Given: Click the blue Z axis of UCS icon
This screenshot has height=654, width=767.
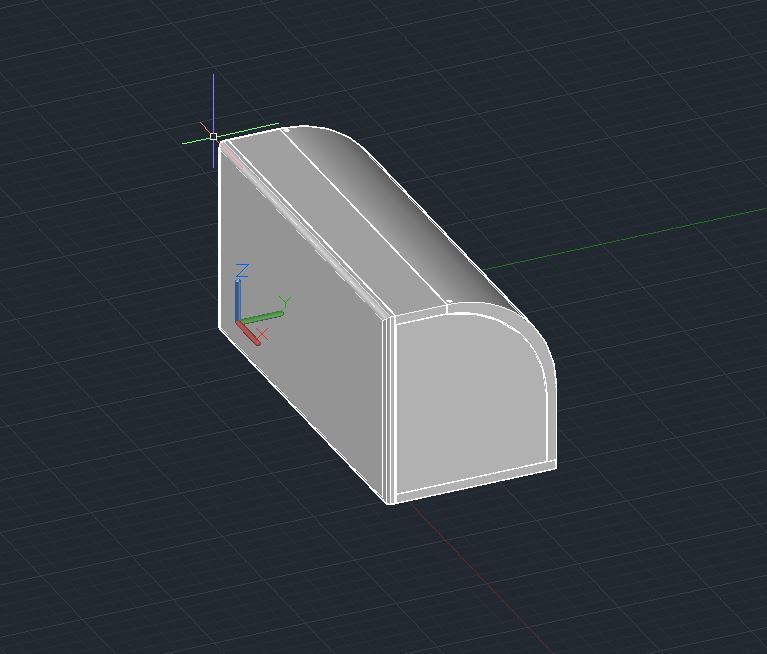Looking at the screenshot, I should pos(238,299).
